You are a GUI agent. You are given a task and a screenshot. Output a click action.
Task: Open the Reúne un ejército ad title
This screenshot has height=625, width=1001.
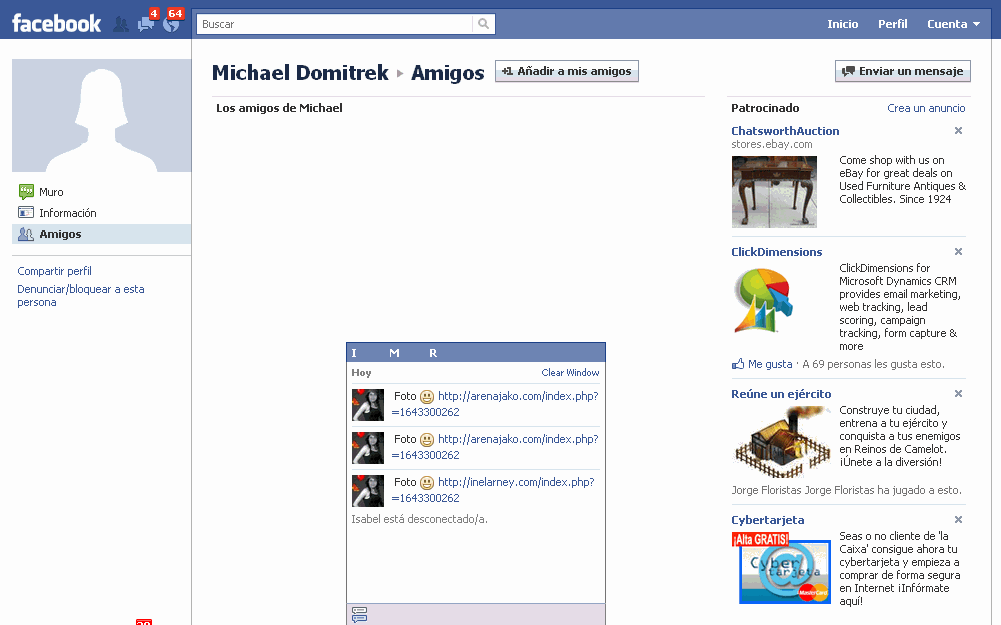(x=781, y=394)
